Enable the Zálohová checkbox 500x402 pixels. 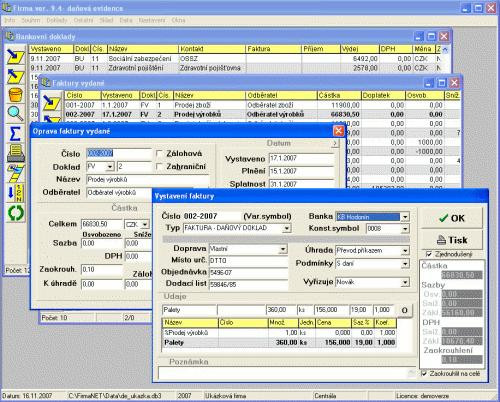(159, 153)
